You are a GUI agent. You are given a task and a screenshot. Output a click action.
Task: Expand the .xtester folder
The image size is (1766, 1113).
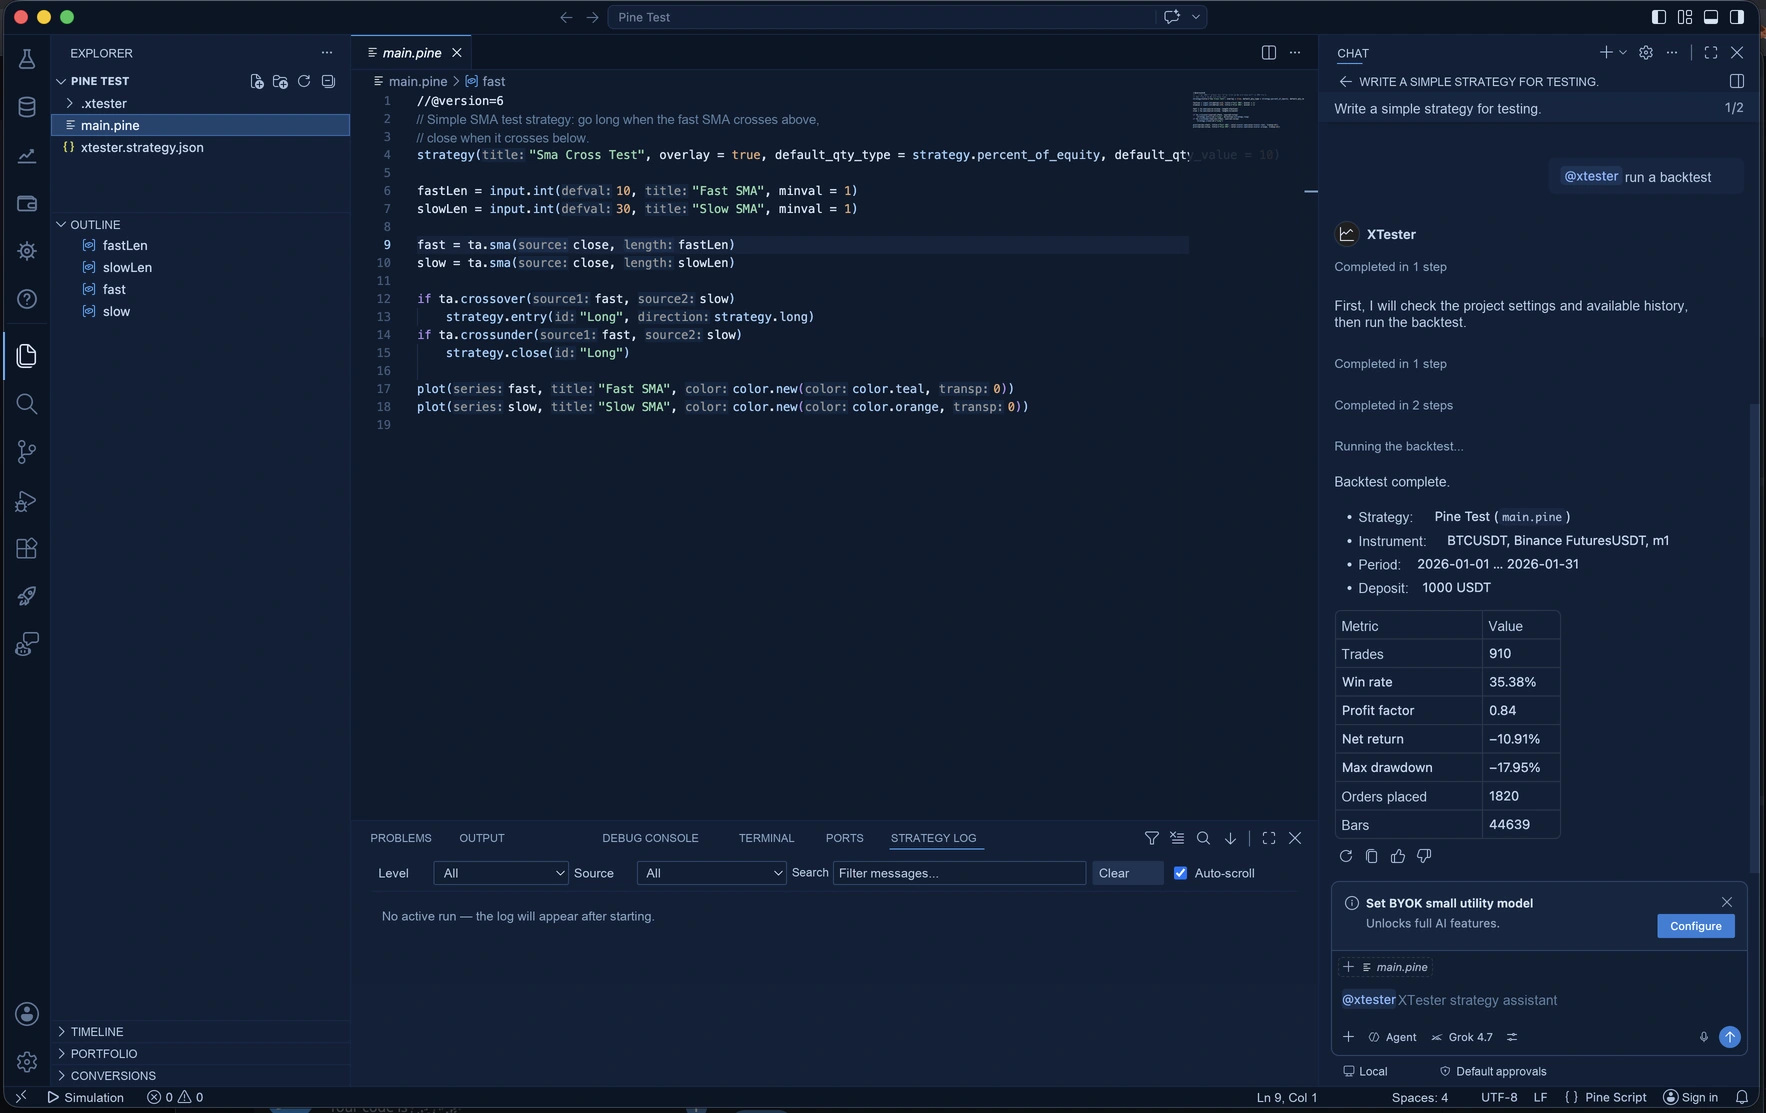(200, 103)
